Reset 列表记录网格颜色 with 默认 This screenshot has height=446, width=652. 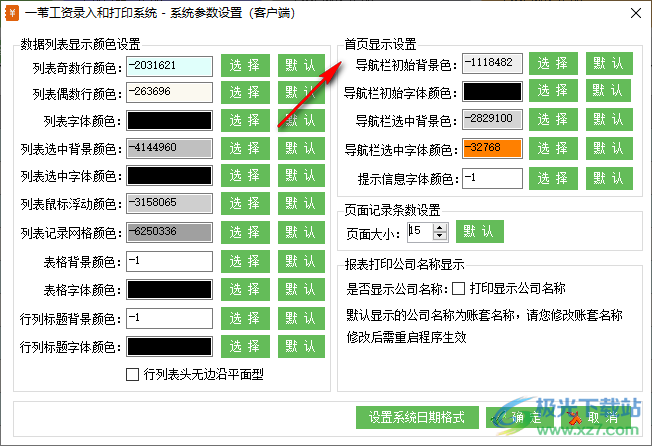click(301, 232)
